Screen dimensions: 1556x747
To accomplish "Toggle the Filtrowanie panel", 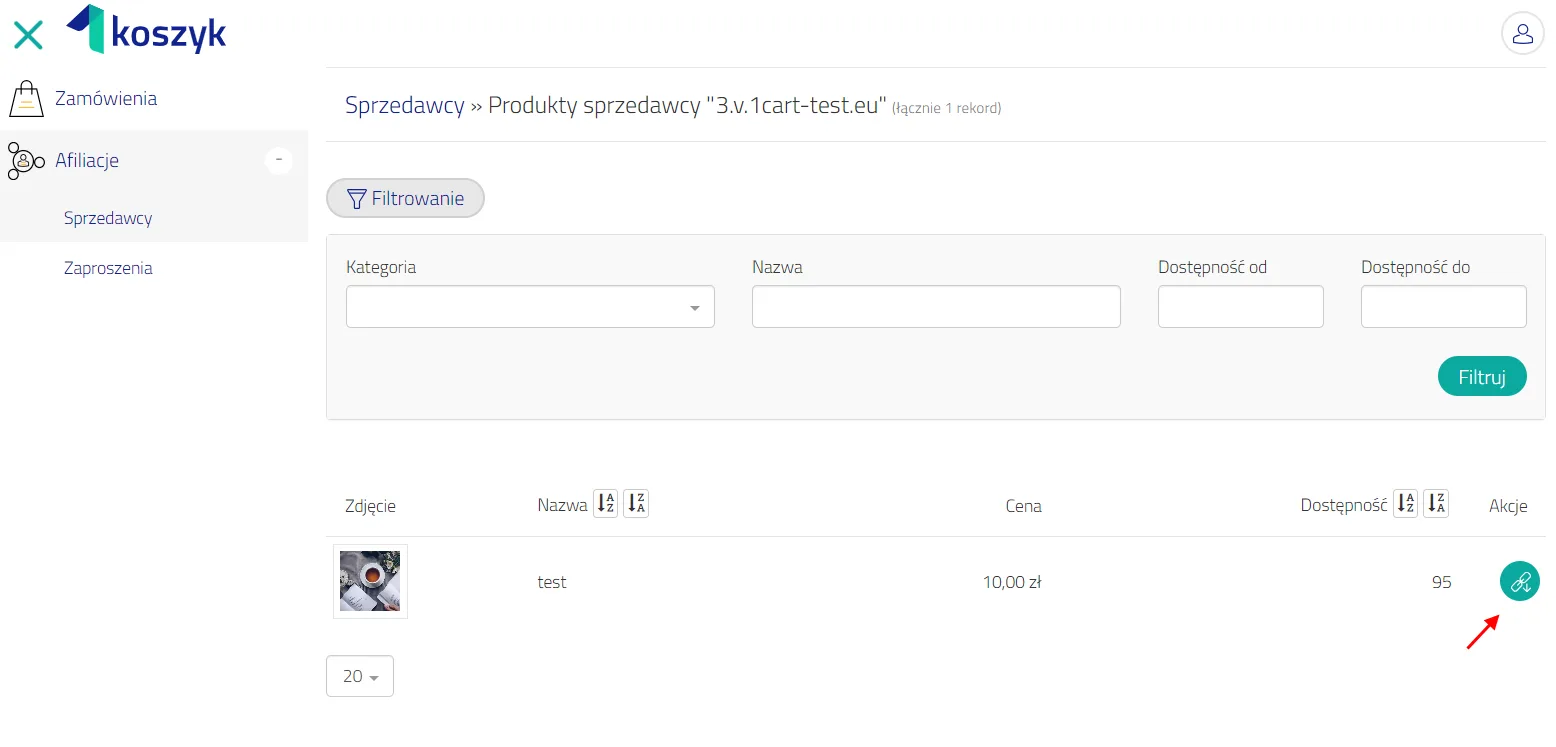I will tap(405, 198).
